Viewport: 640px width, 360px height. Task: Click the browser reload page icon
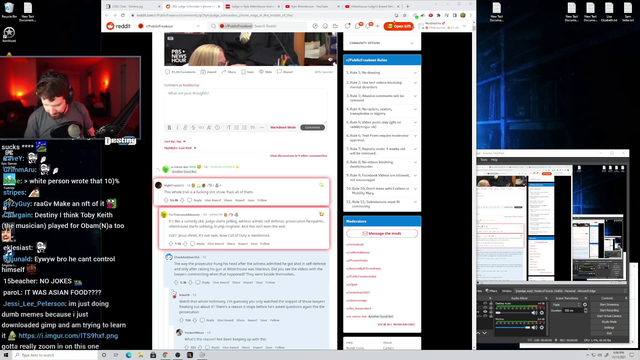point(122,15)
